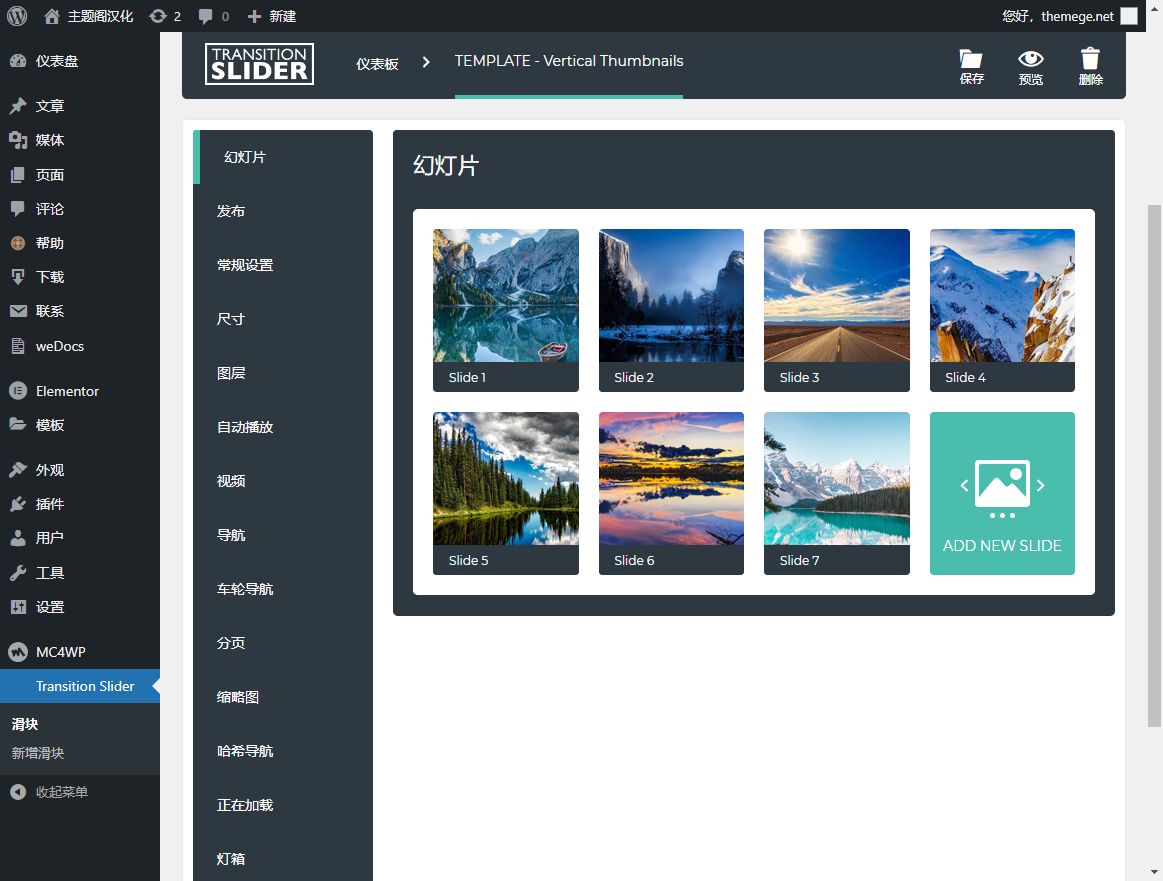Add a new slide
The image size is (1163, 881).
(x=1002, y=493)
